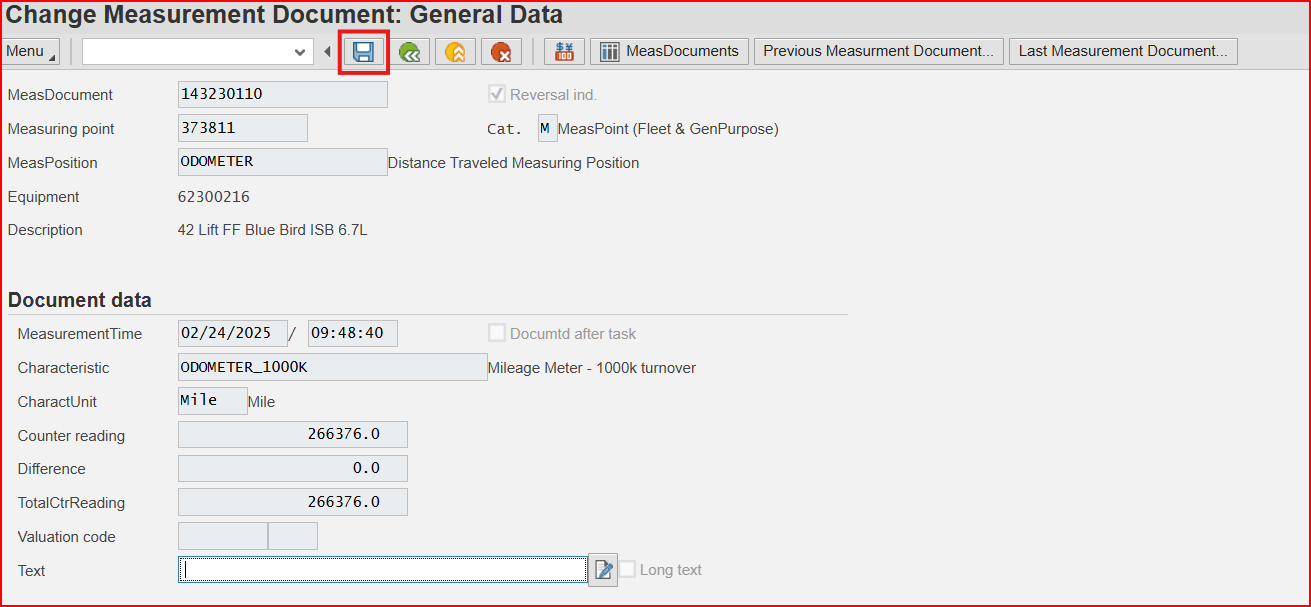The width and height of the screenshot is (1311, 607).
Task: Click the Distance Traveled Measuring Position text
Action: (x=513, y=163)
